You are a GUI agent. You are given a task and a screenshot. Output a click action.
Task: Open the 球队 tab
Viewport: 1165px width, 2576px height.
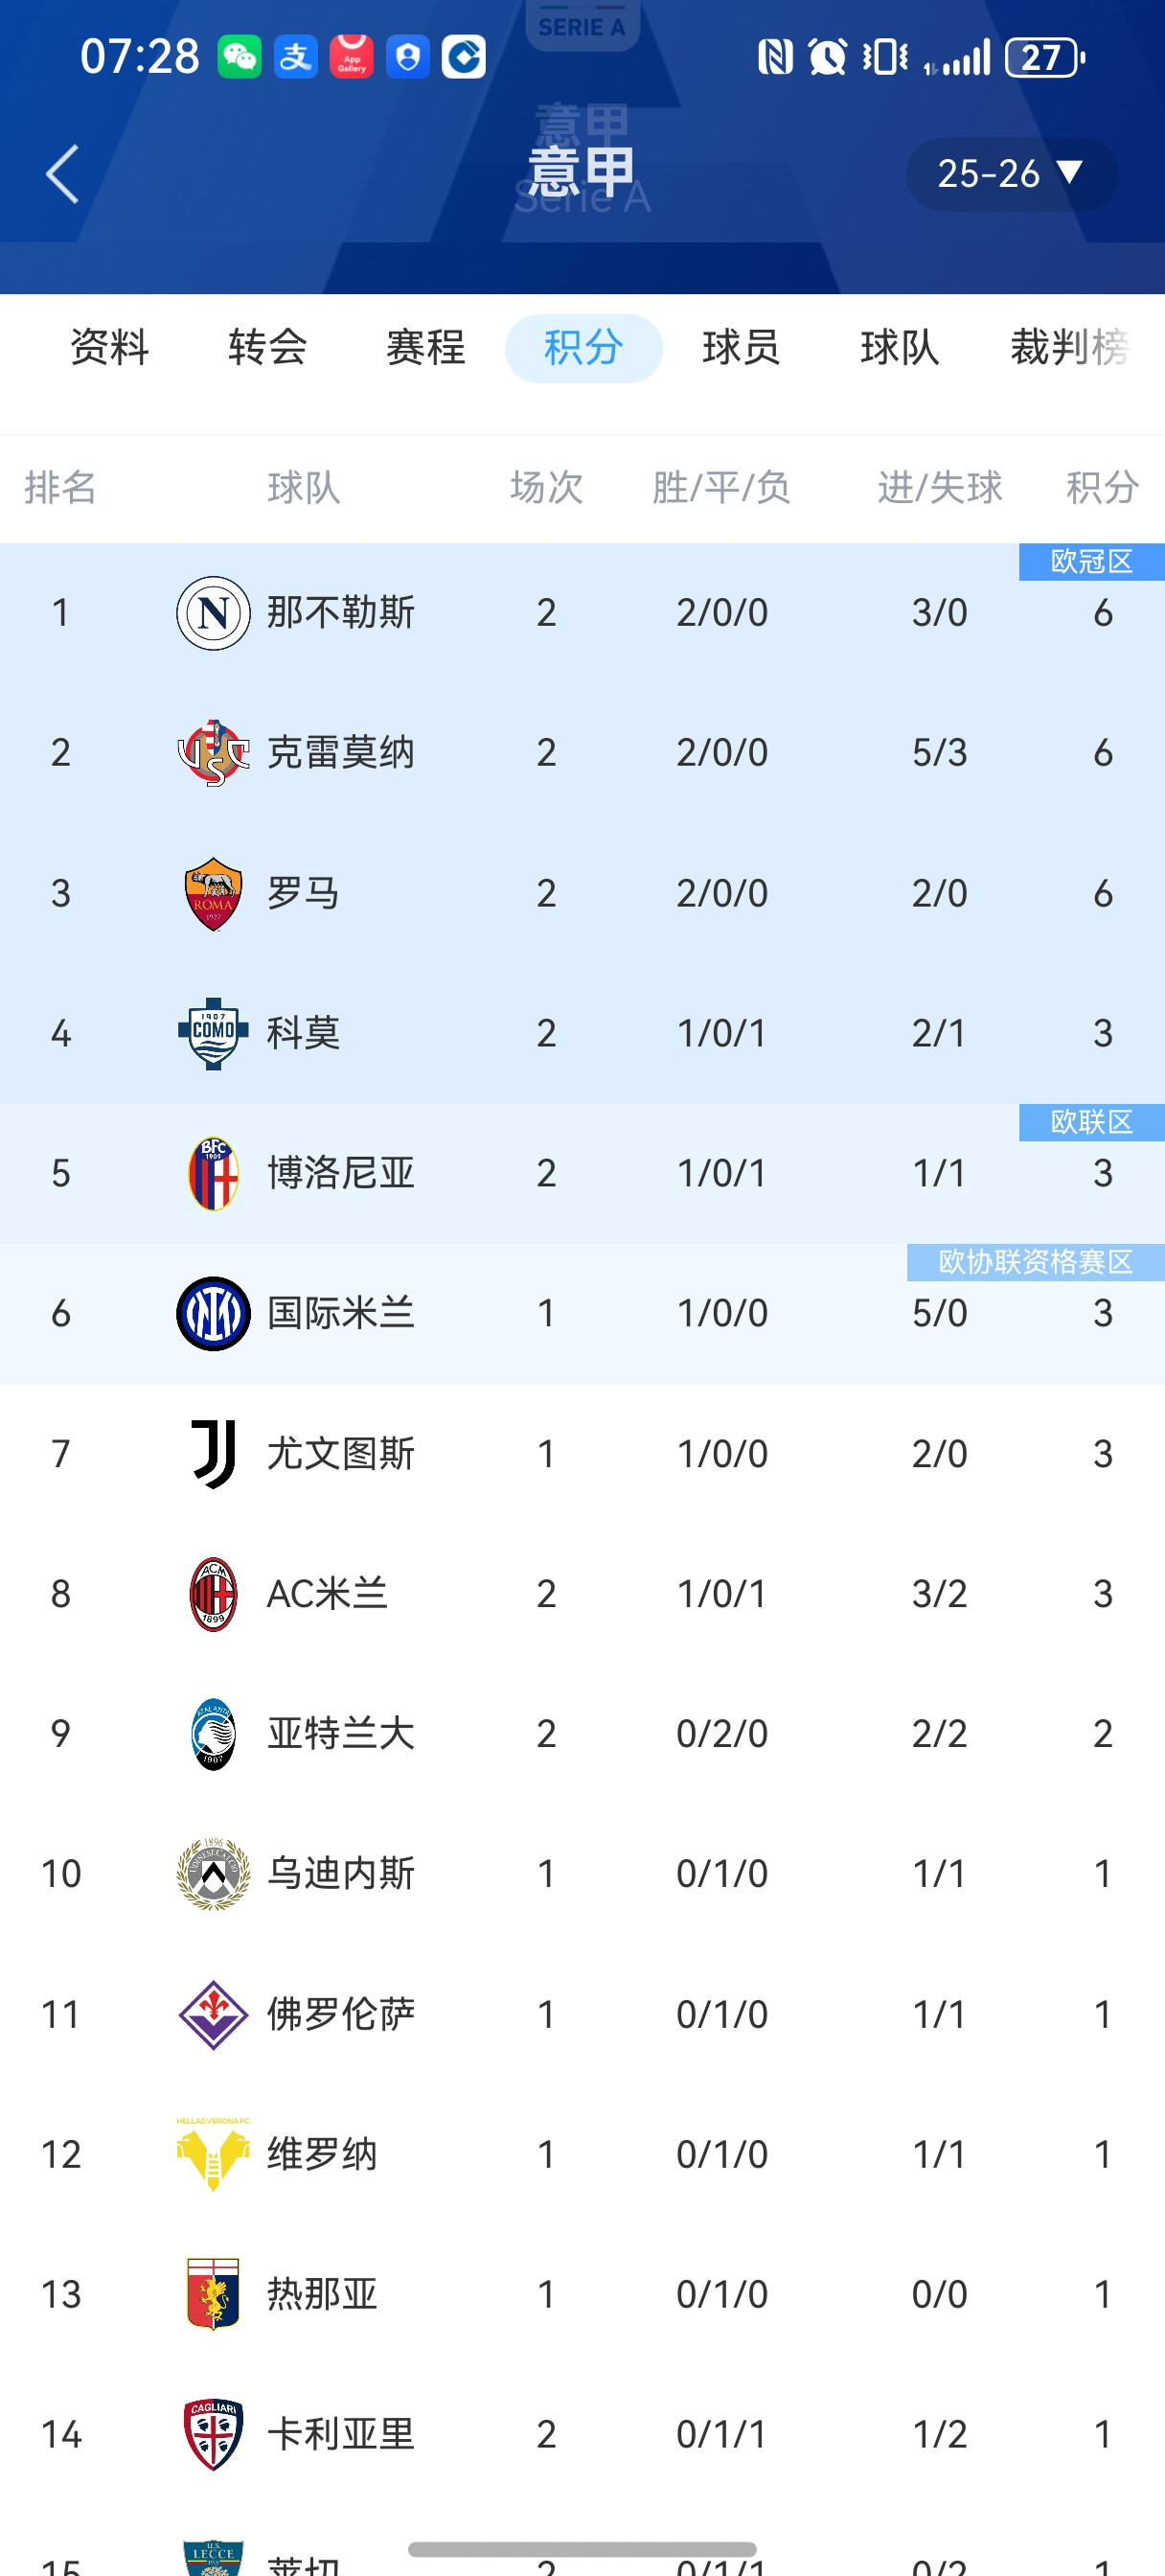899,348
